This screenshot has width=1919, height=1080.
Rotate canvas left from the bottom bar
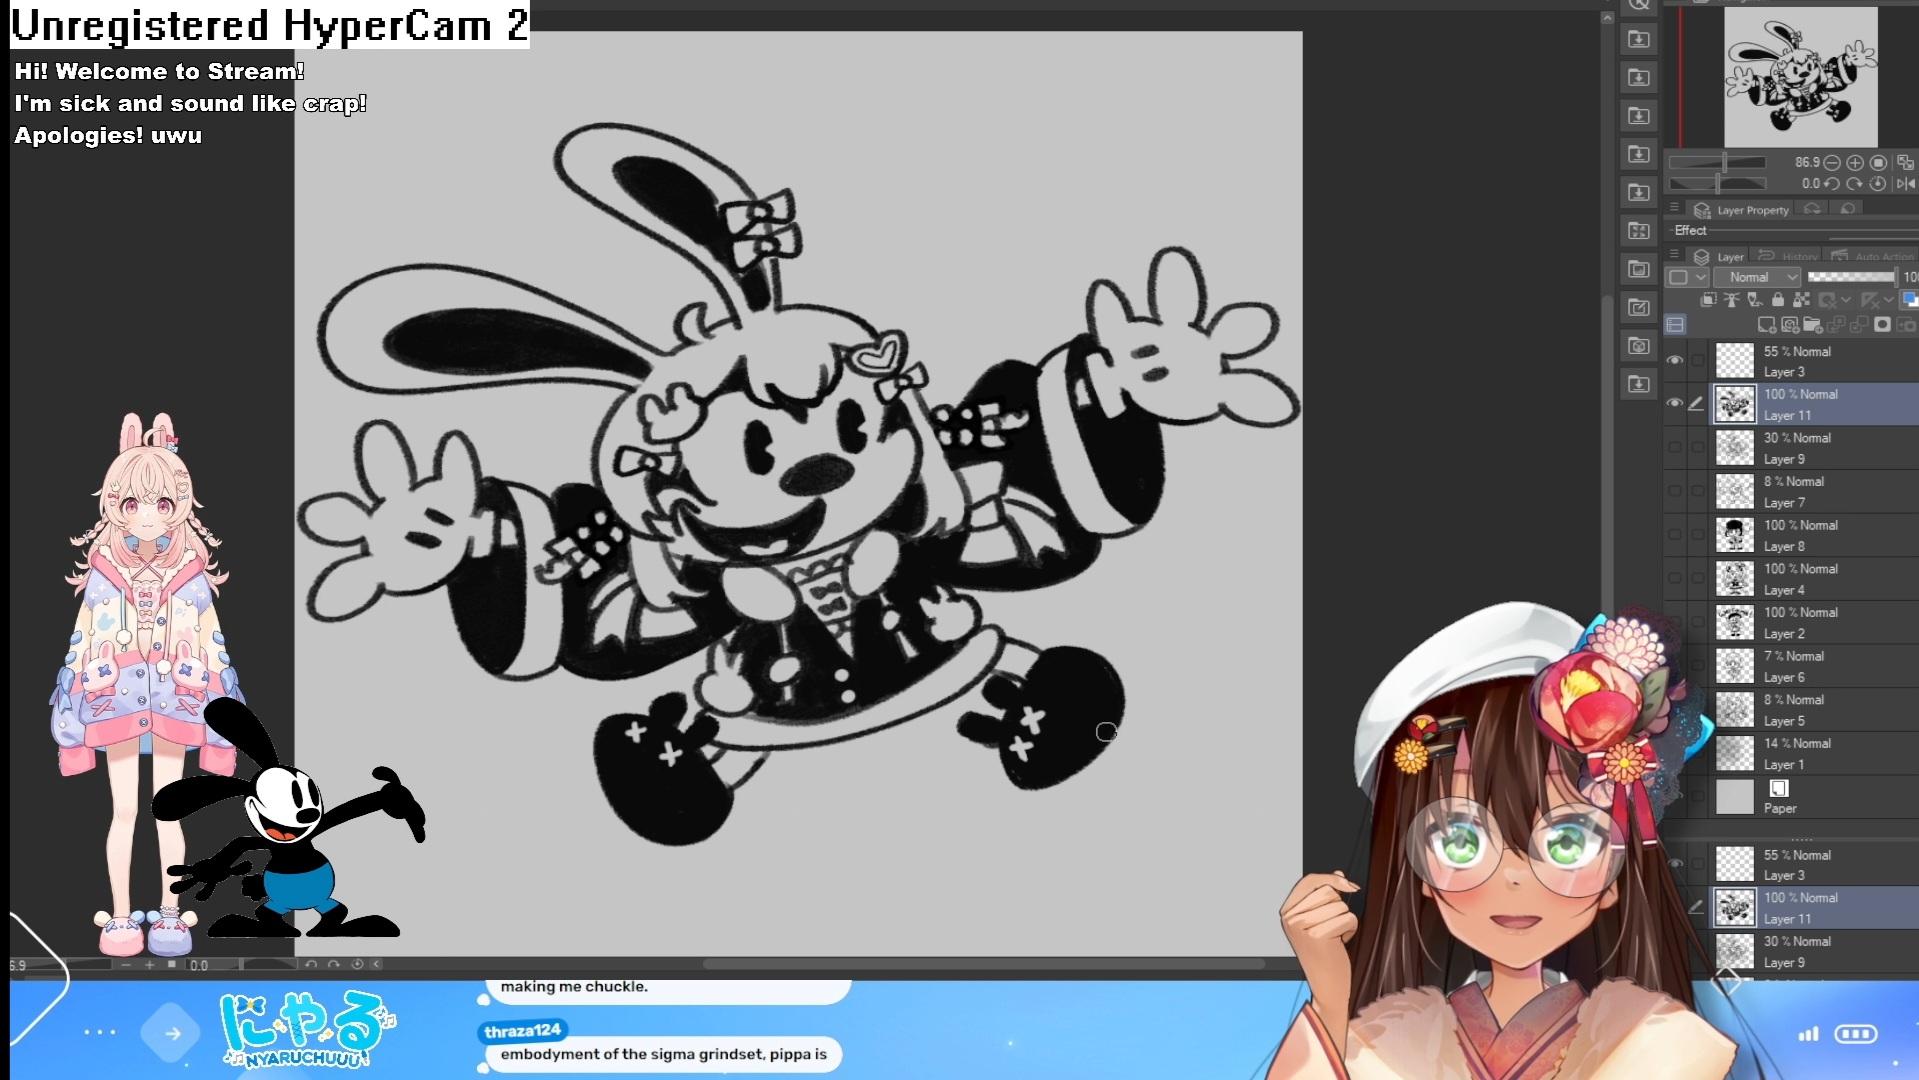point(310,965)
